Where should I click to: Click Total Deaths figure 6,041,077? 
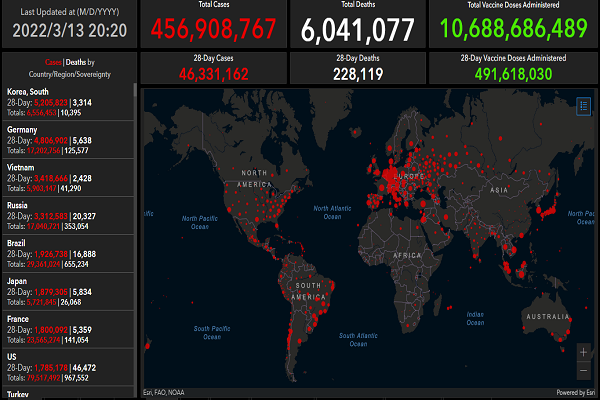pos(357,30)
